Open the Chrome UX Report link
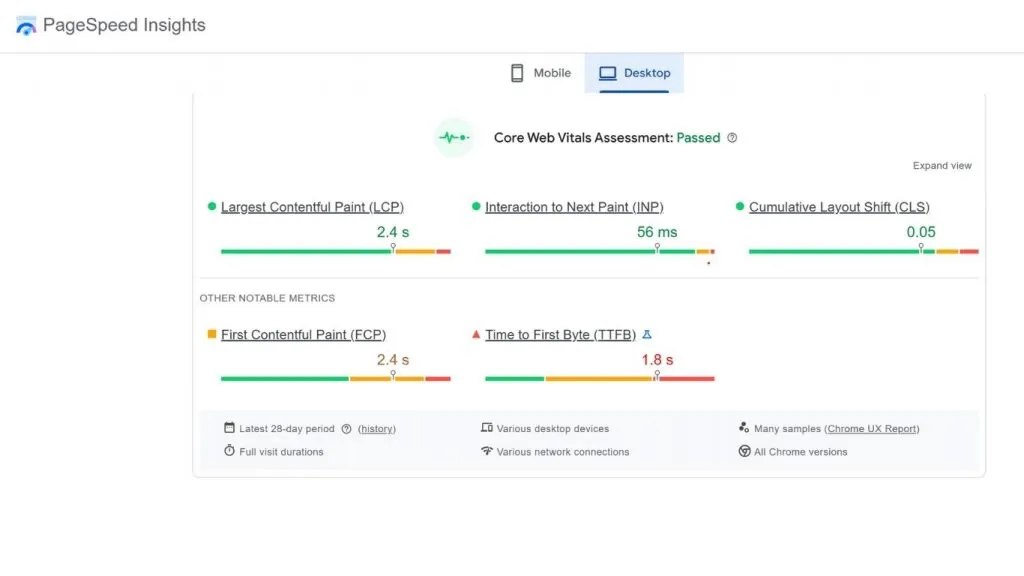The image size is (1024, 576). 872,429
